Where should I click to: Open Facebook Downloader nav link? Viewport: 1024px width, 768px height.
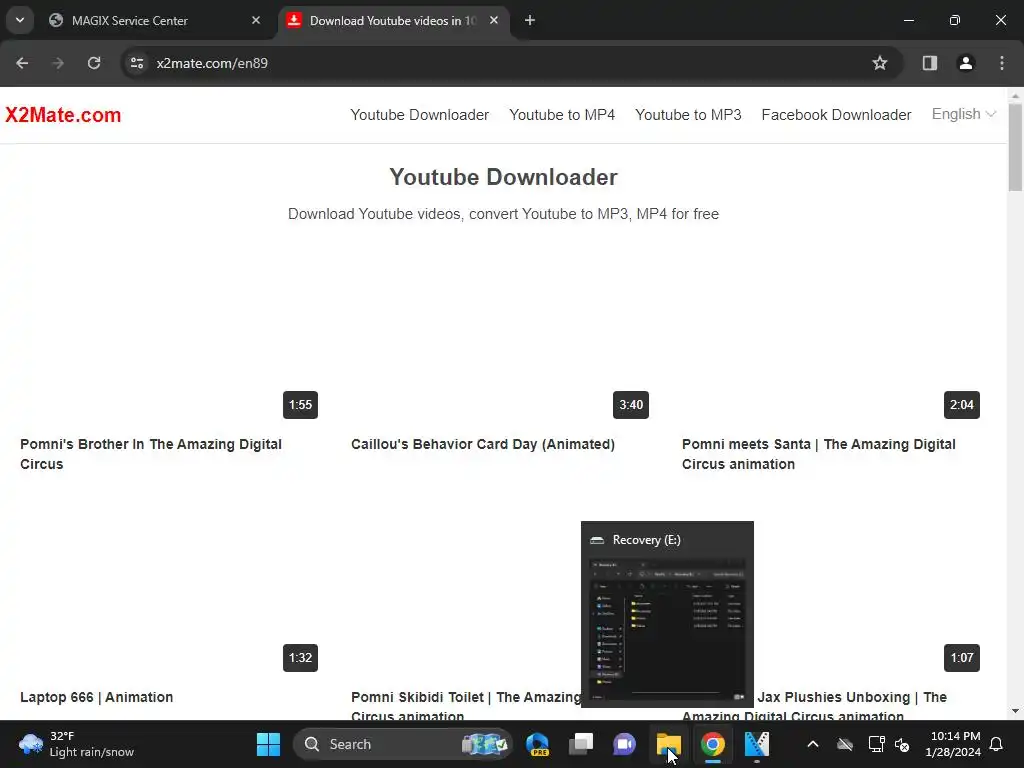[837, 115]
